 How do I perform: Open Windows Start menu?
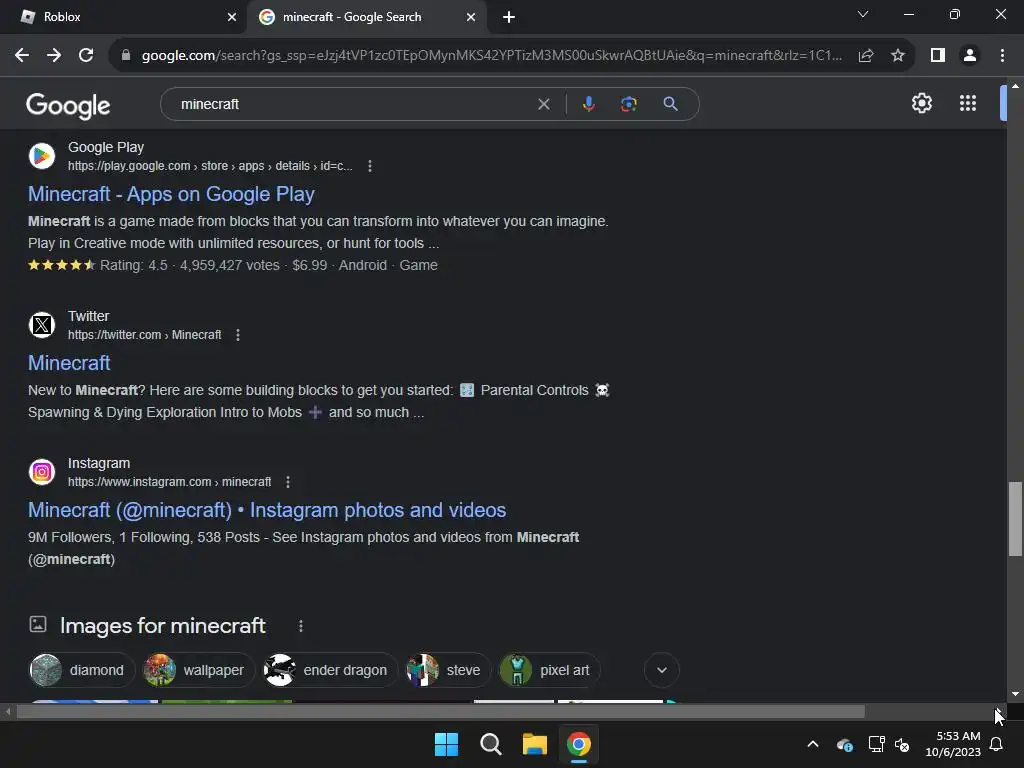pyautogui.click(x=447, y=744)
